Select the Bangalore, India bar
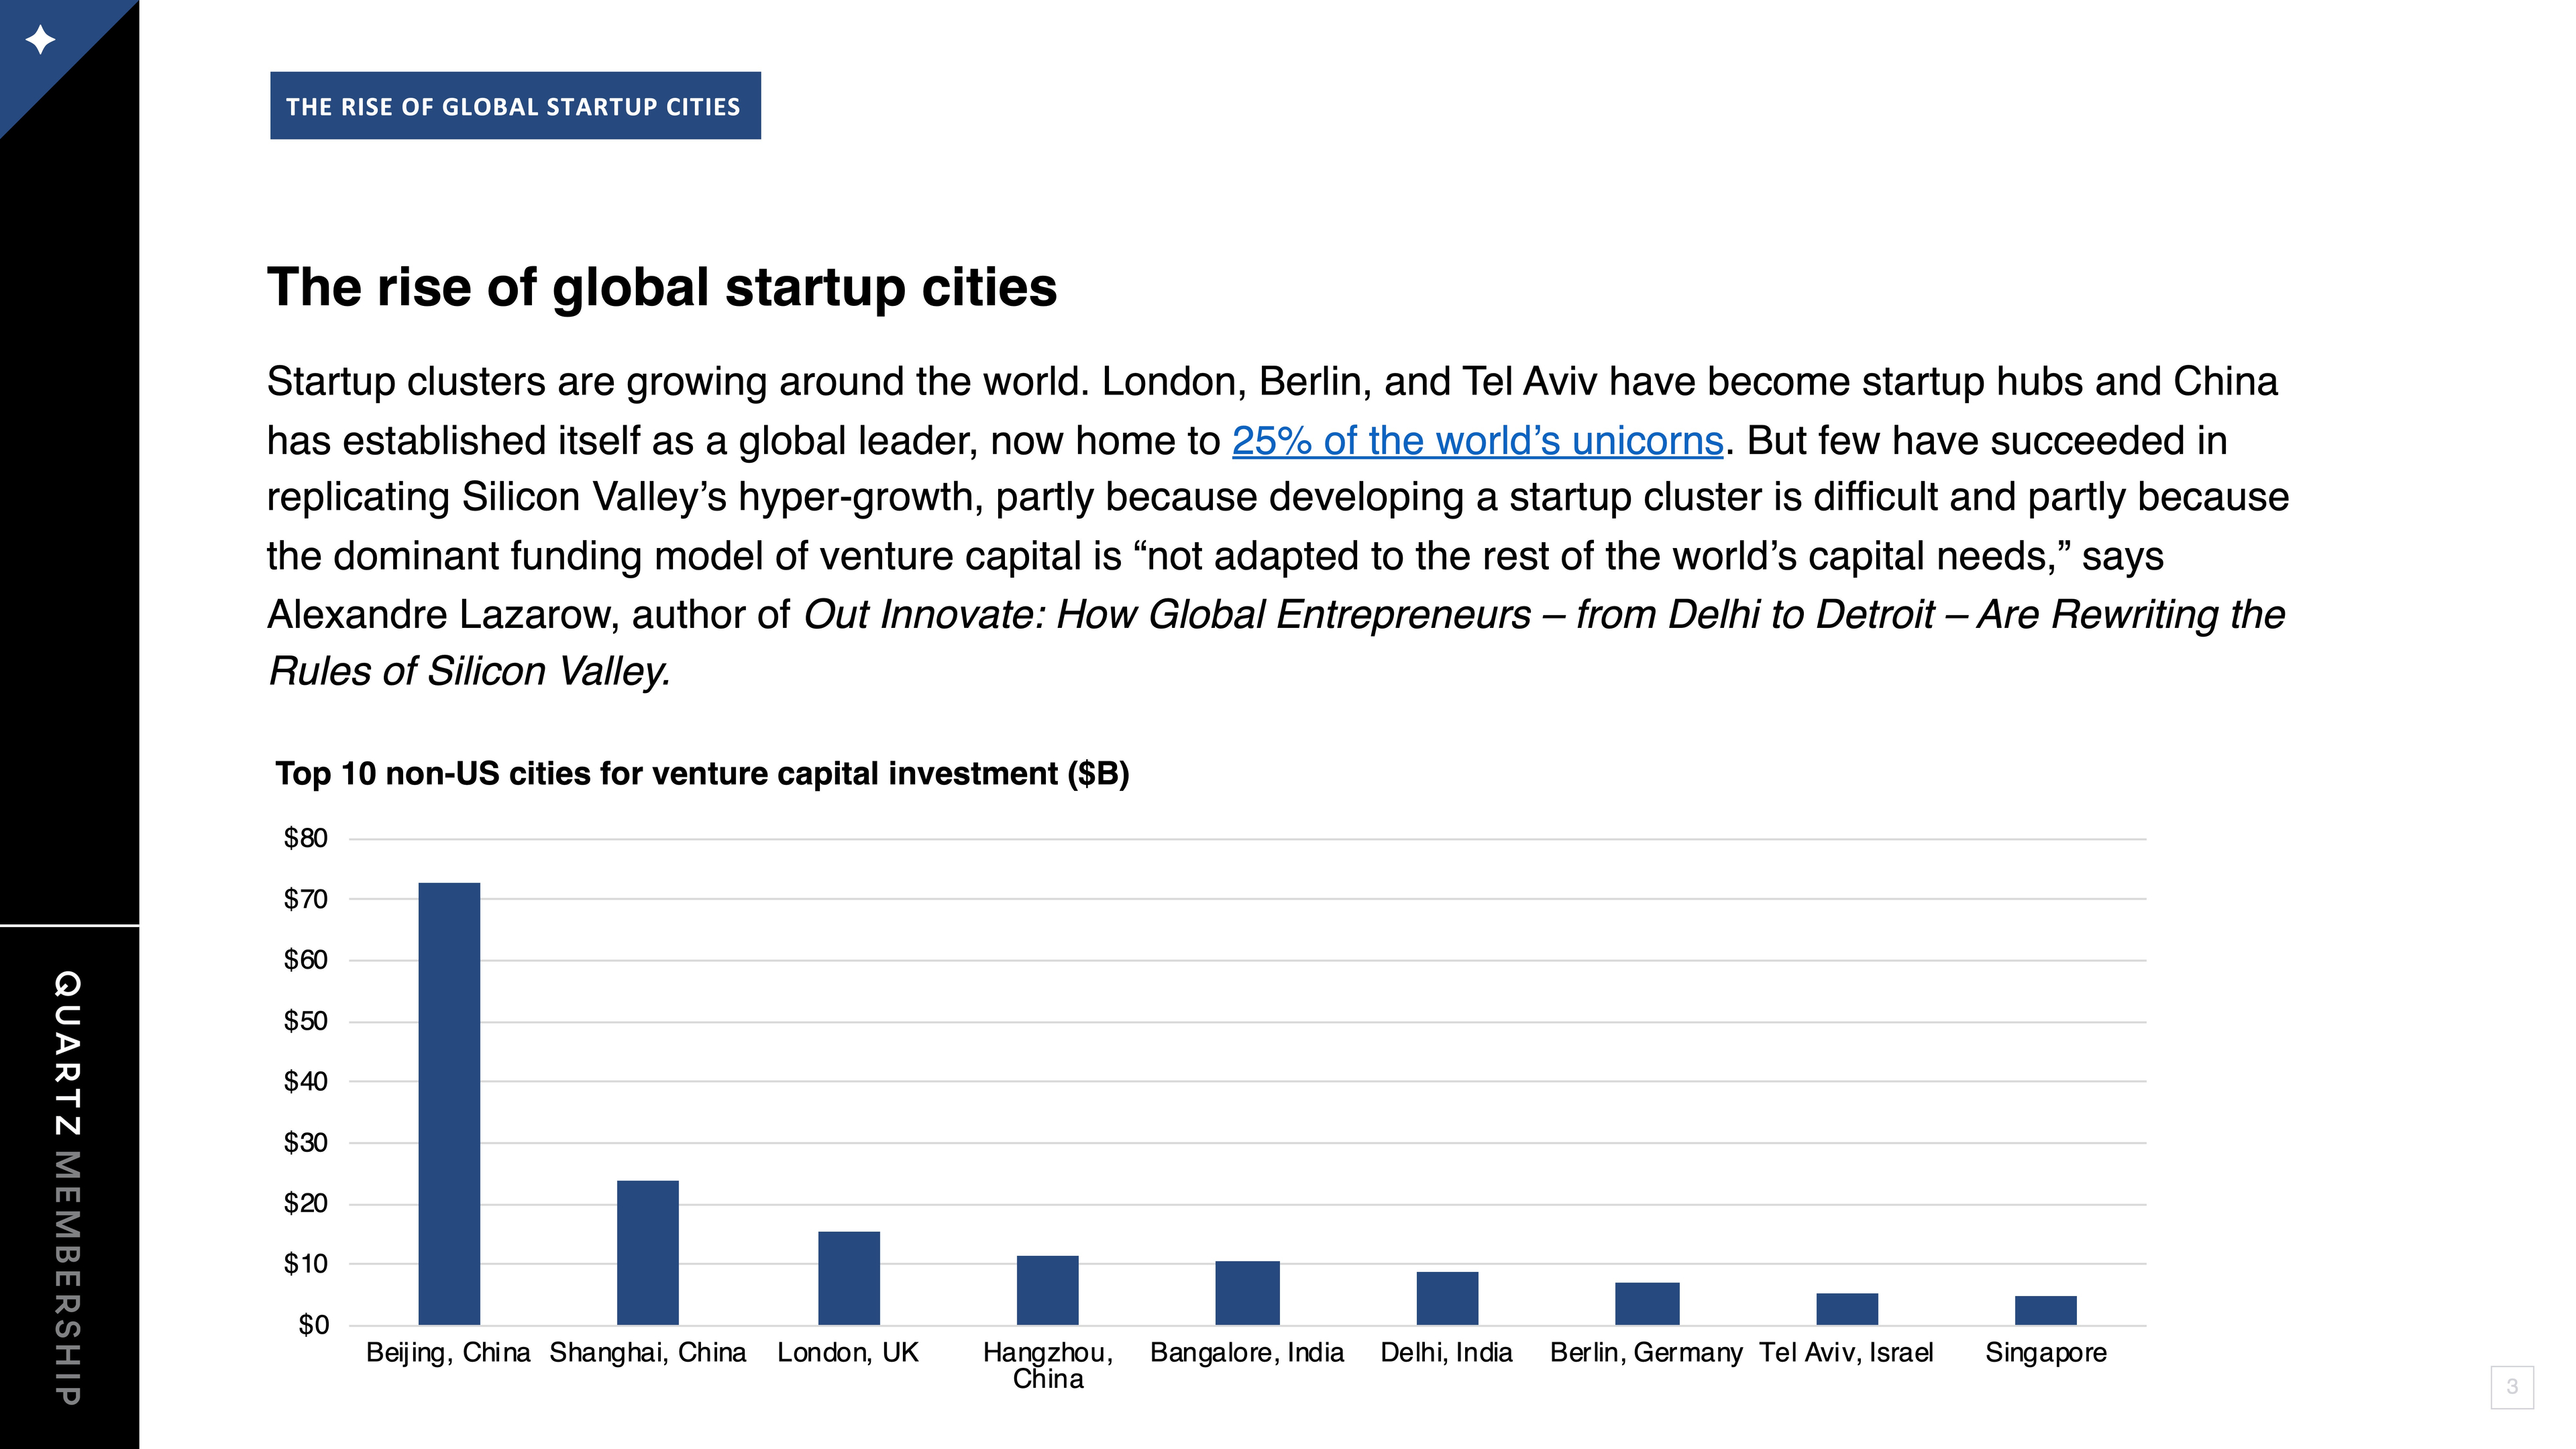The width and height of the screenshot is (2576, 1449). click(1247, 1293)
